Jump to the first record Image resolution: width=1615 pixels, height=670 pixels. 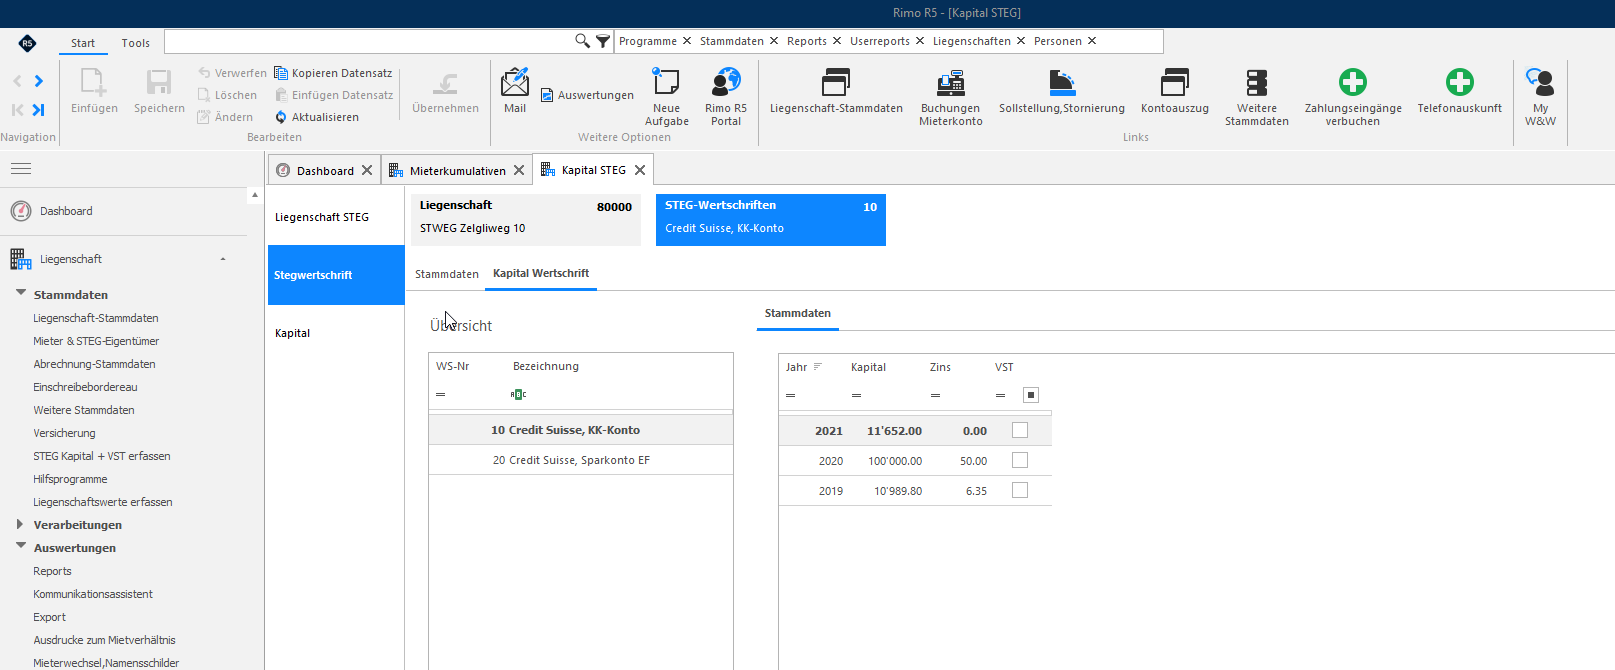[x=17, y=110]
